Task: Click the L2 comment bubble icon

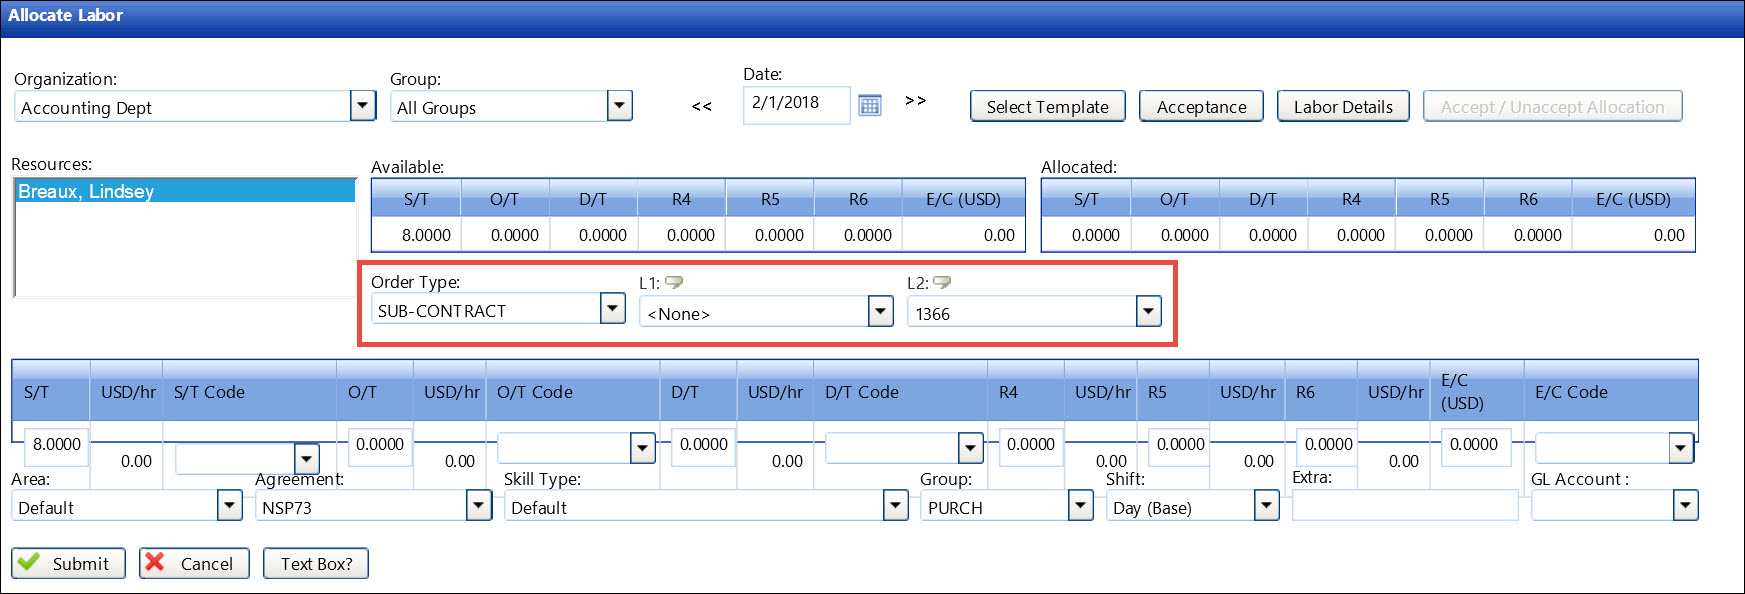Action: 942,283
